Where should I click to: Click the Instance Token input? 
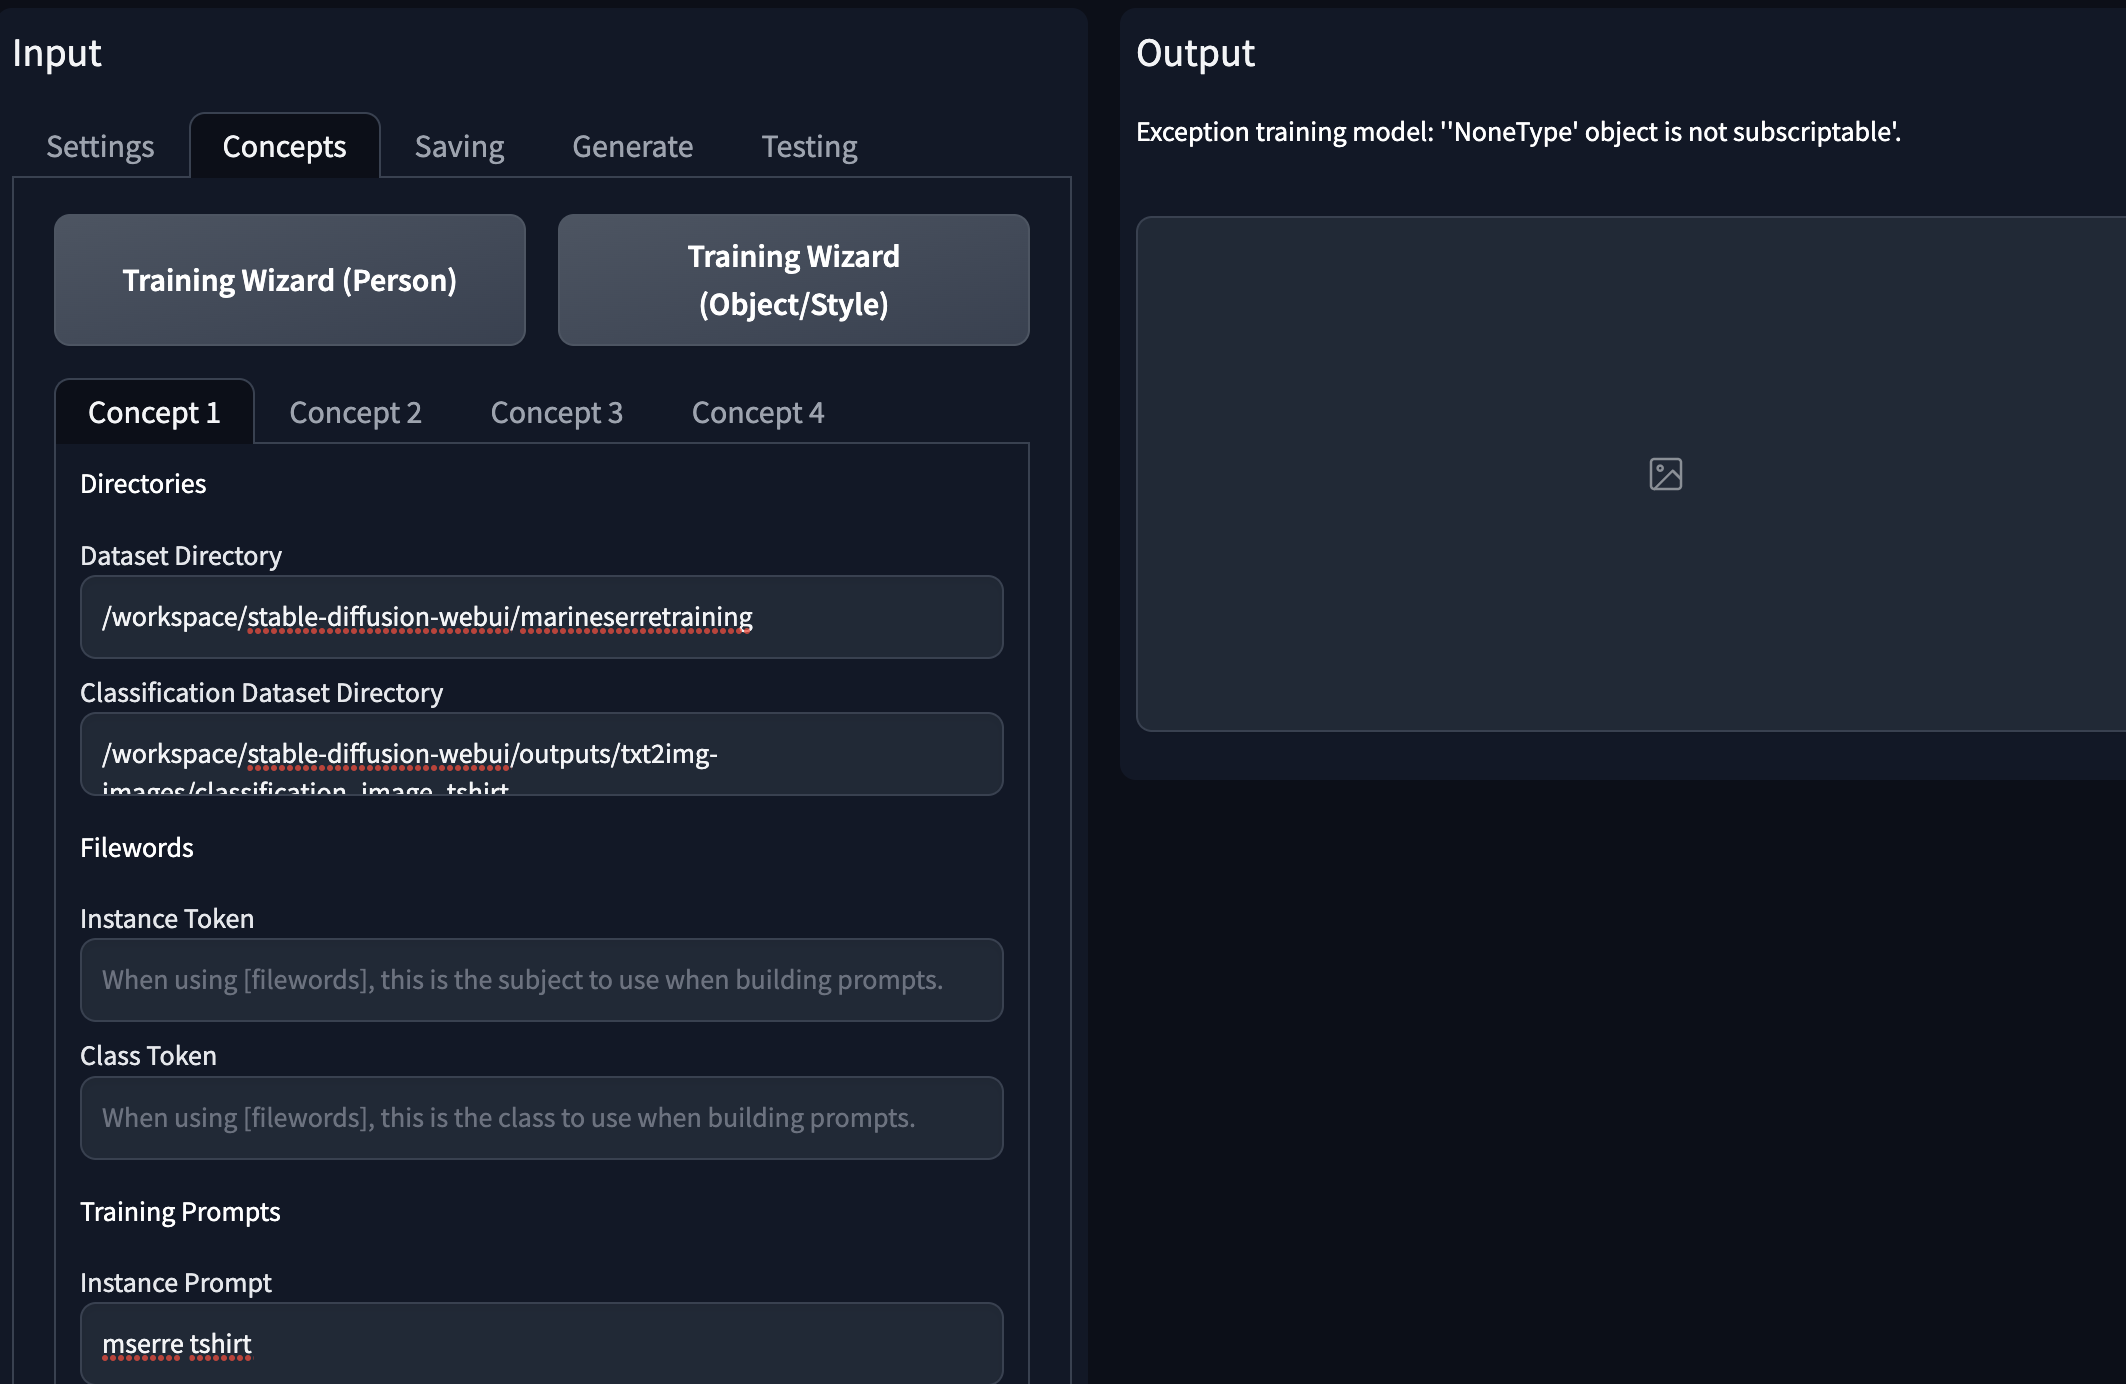click(541, 980)
